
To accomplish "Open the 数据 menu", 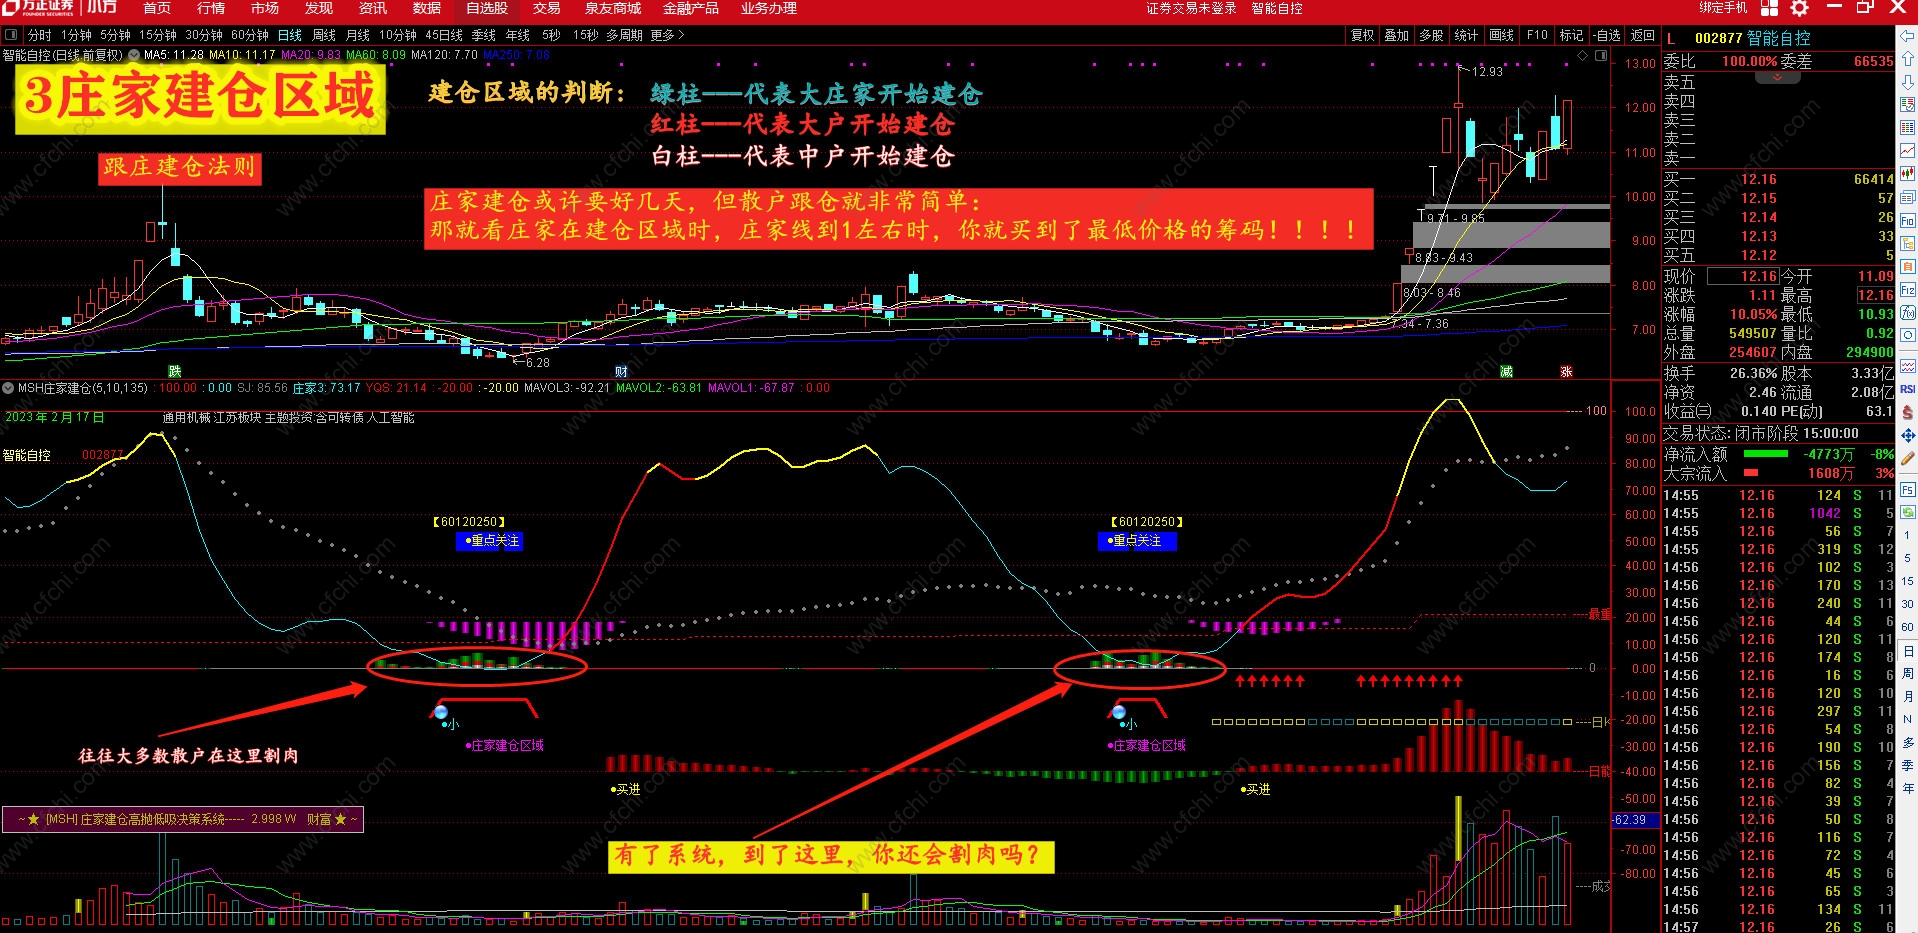I will 427,8.
